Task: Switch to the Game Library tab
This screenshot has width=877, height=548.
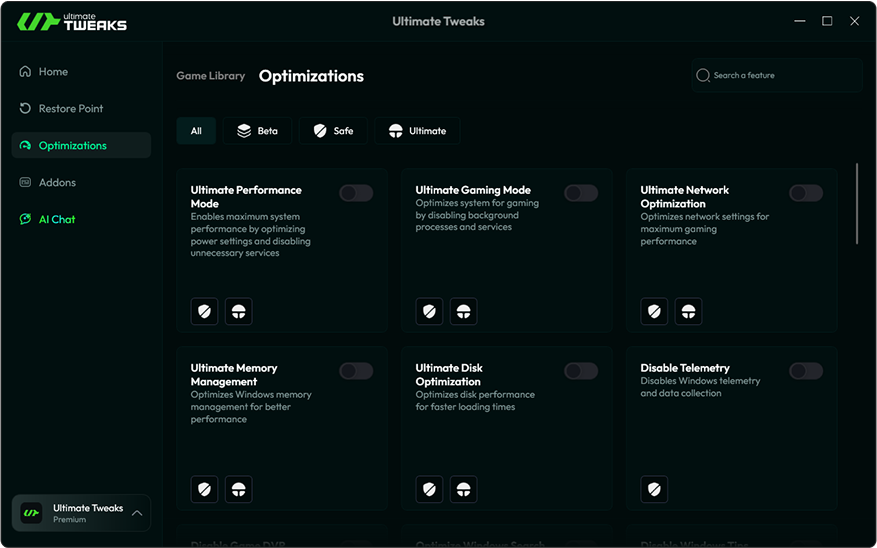Action: point(211,75)
